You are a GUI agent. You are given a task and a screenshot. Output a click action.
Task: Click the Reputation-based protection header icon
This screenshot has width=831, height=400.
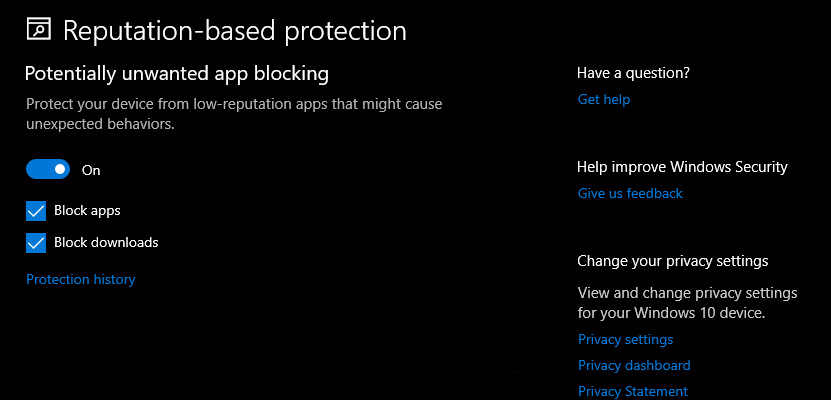38,29
